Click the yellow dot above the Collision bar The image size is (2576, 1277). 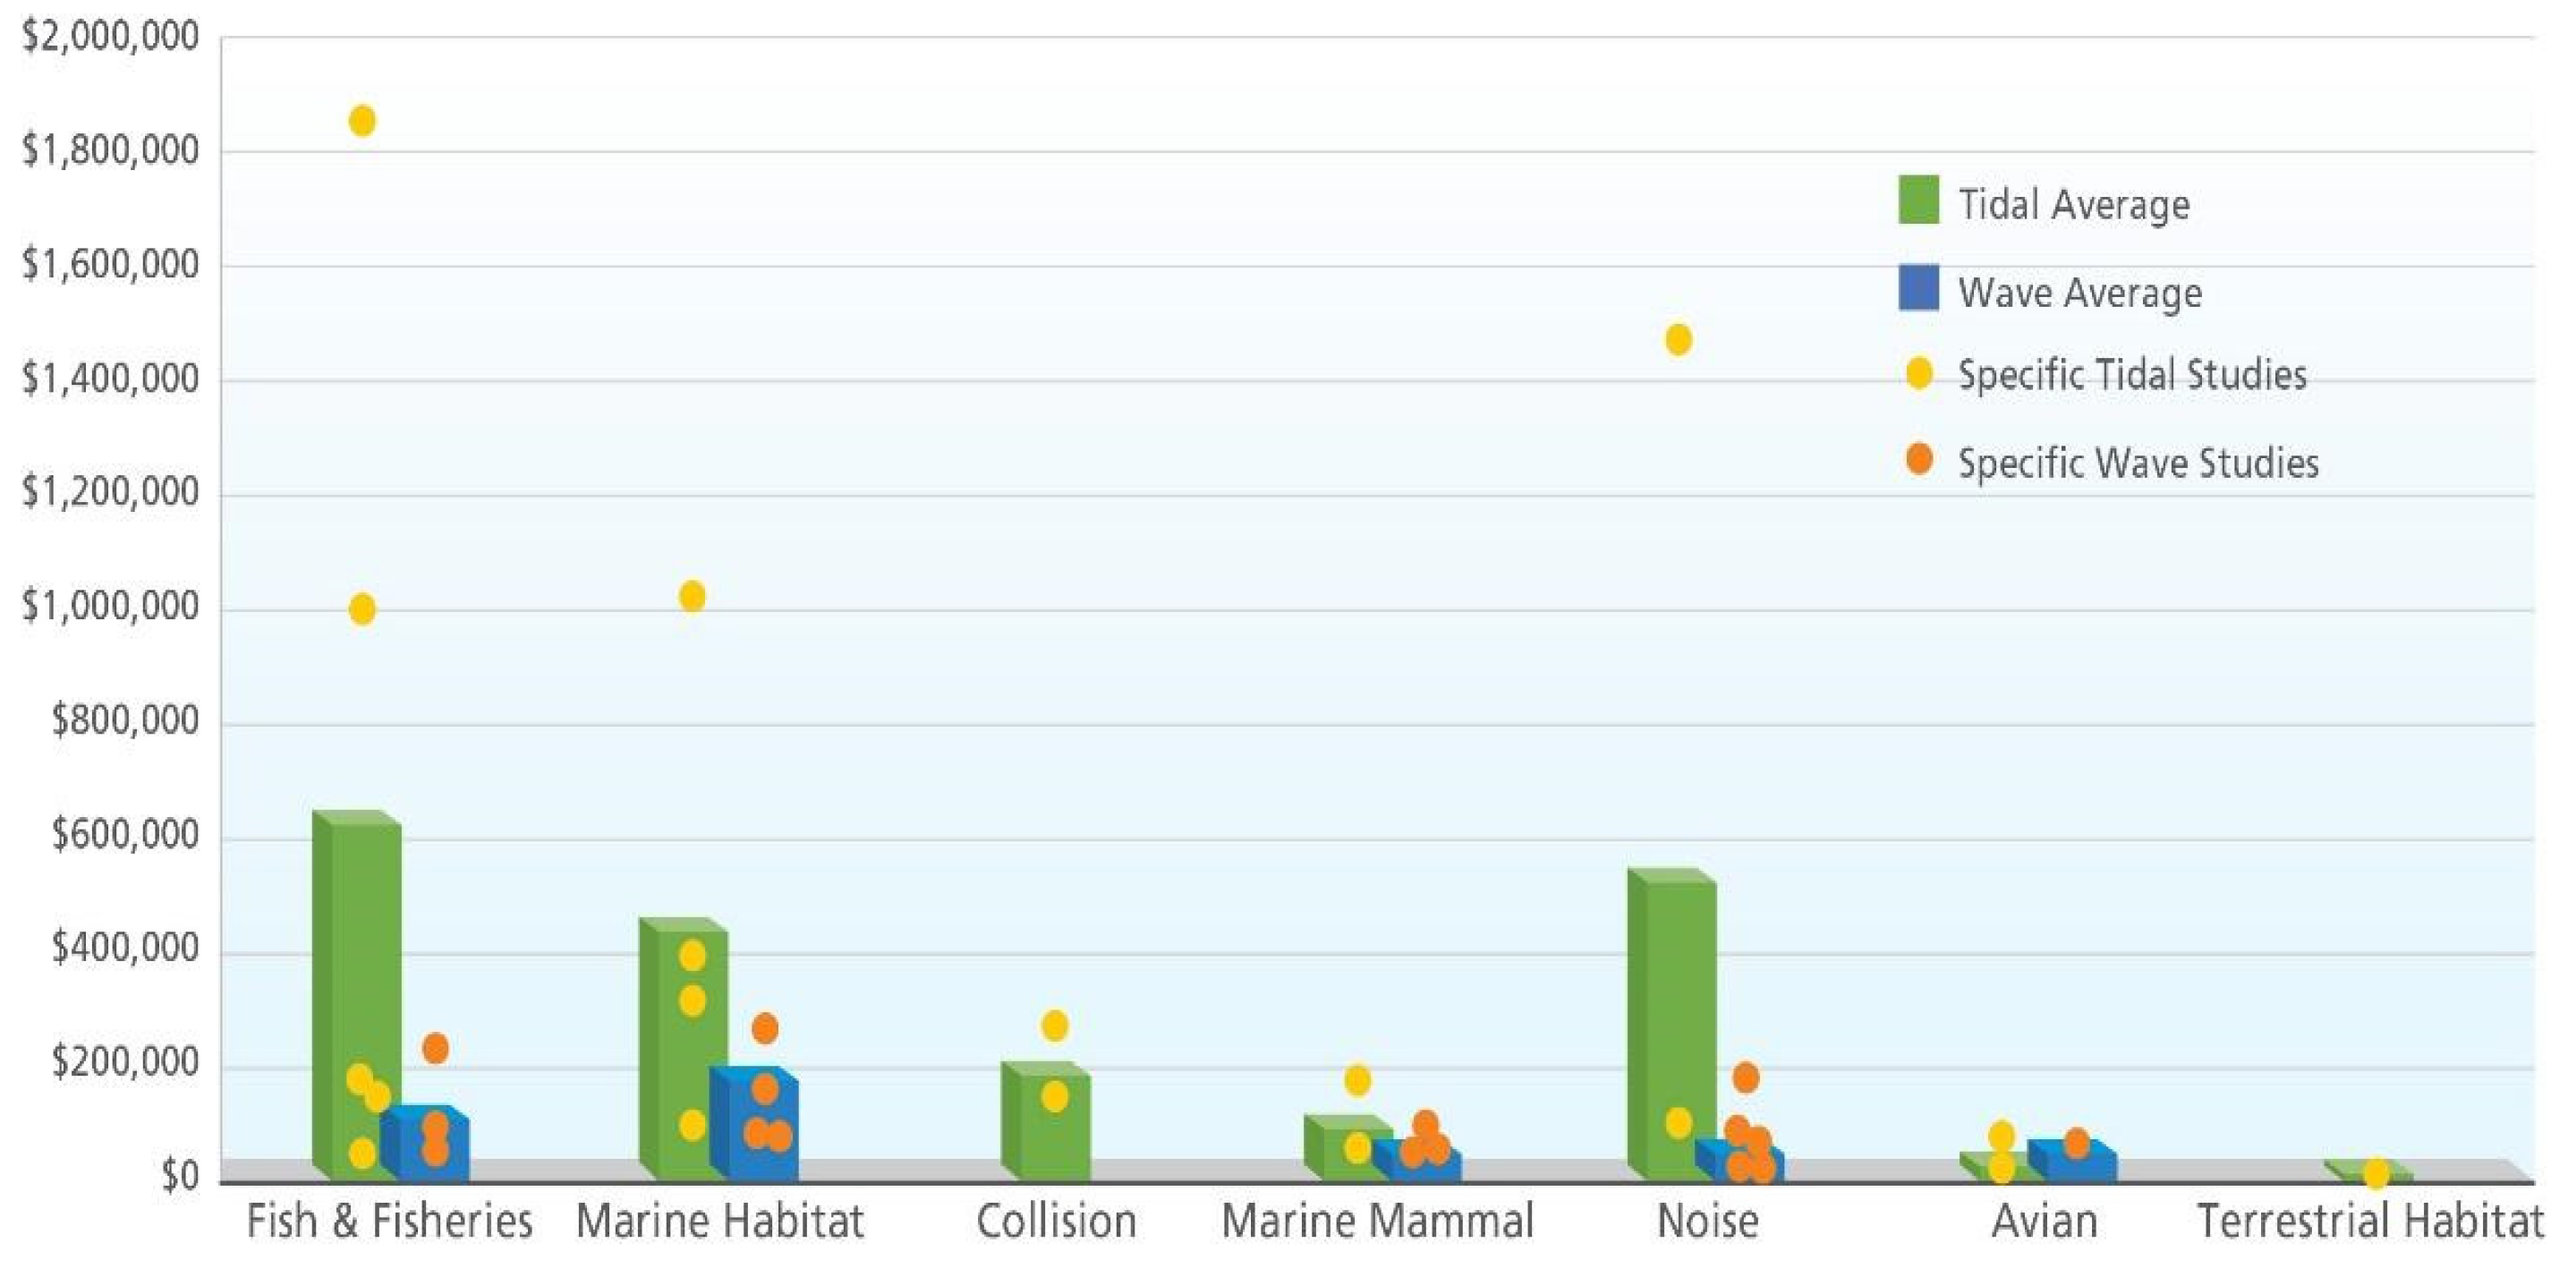[x=1054, y=1025]
